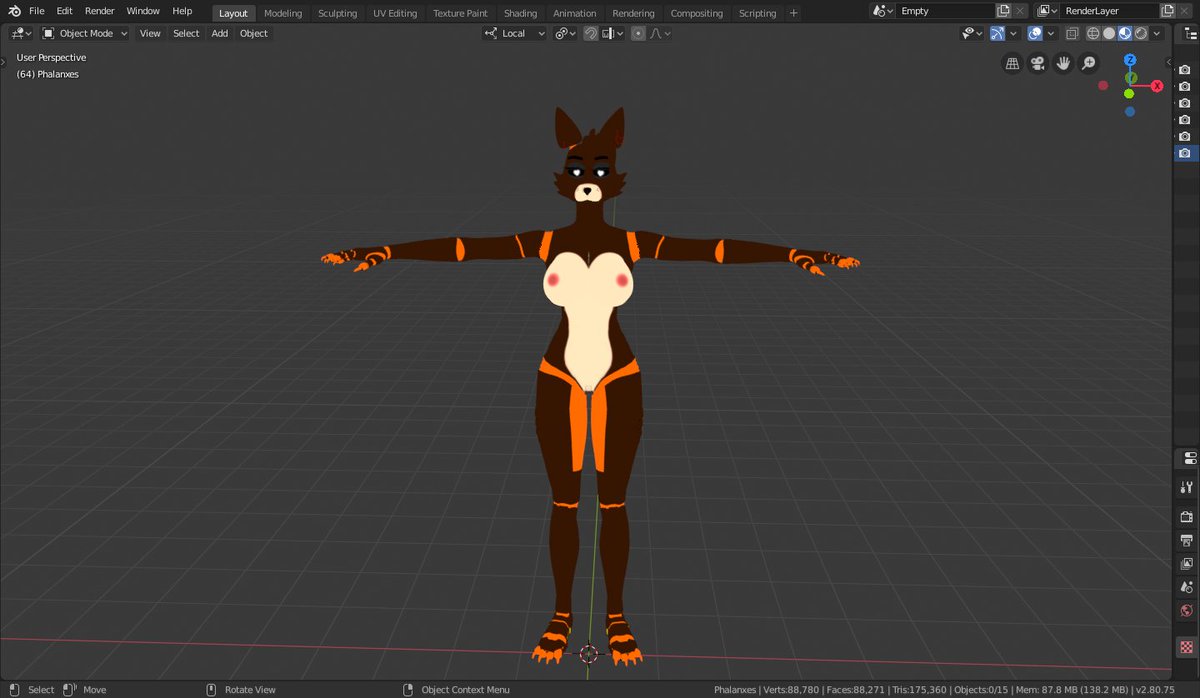Open the Object Mode dropdown
Viewport: 1200px width, 698px height.
click(85, 33)
